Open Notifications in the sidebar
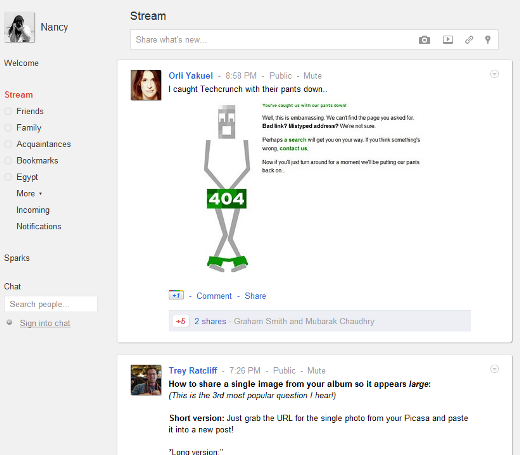Viewport: 520px width, 455px height. (39, 226)
